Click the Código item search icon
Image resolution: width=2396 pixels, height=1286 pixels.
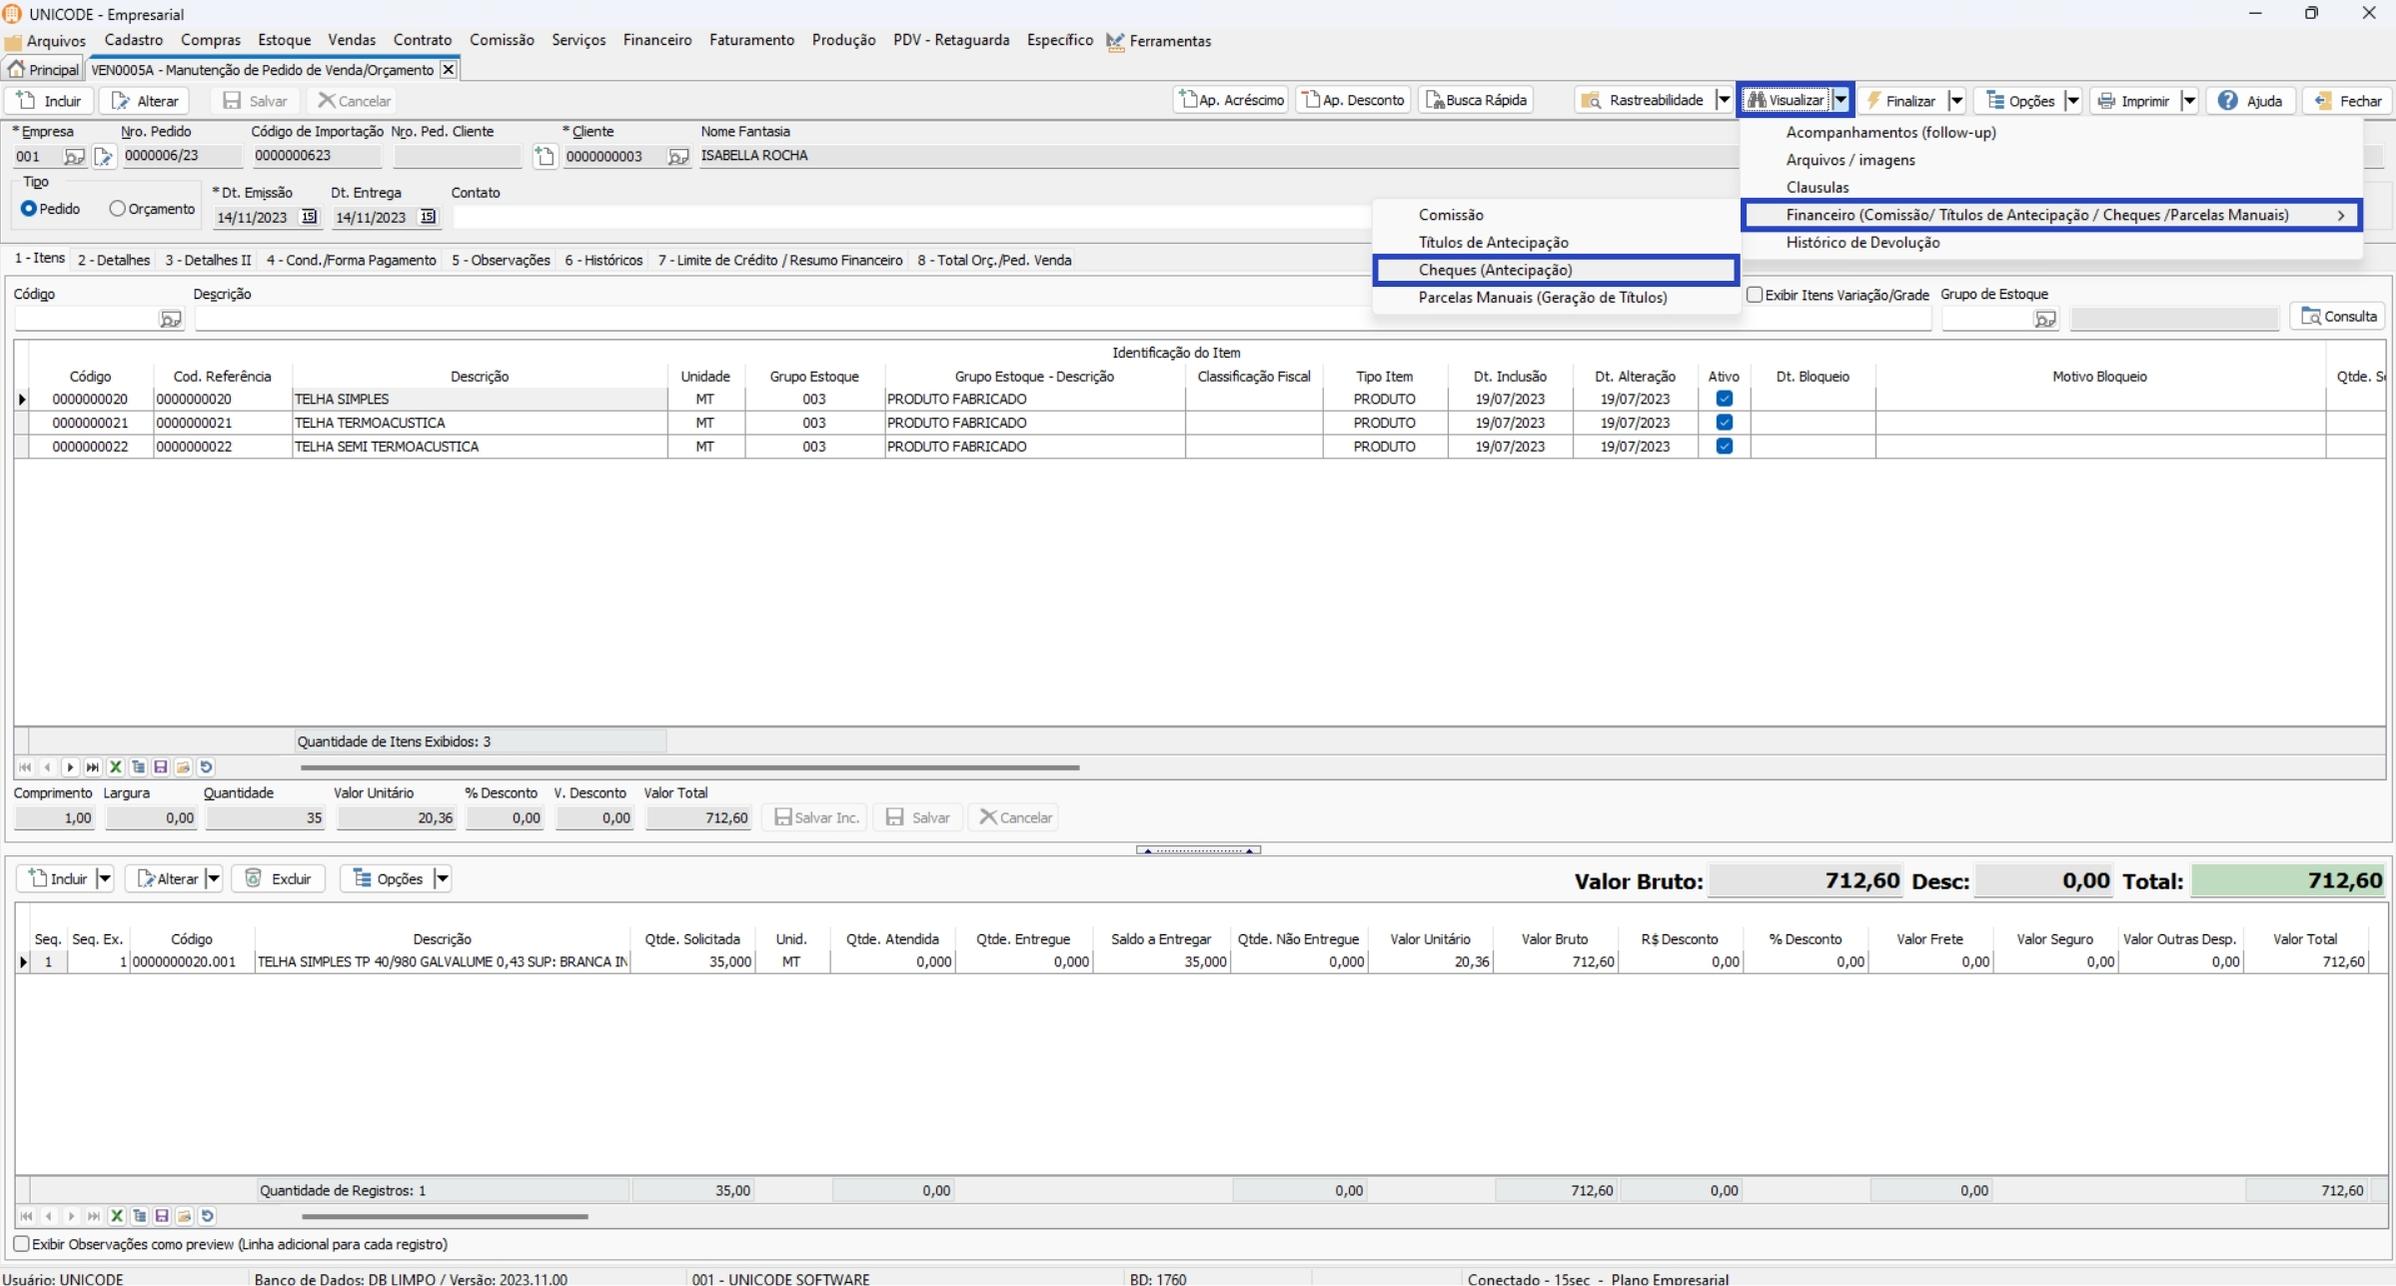[170, 319]
